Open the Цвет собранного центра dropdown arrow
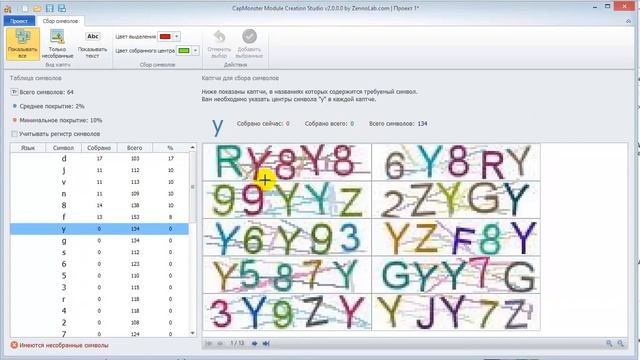Image resolution: width=640 pixels, height=360 pixels. tap(196, 51)
